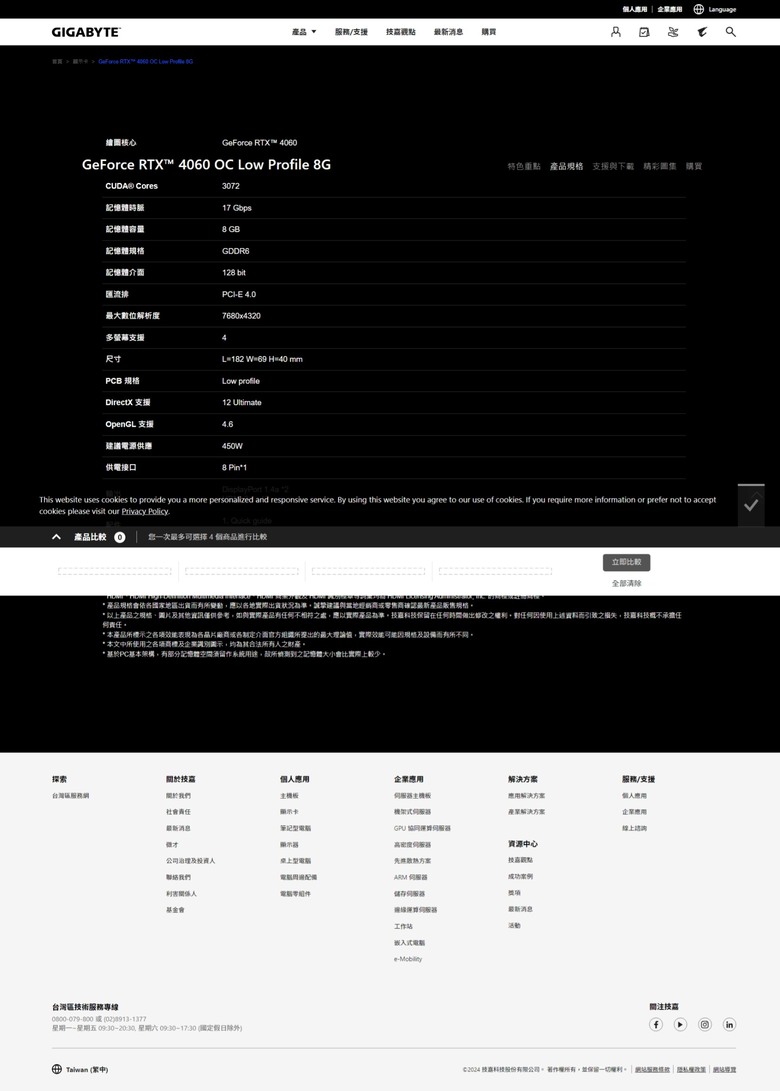This screenshot has height=1091, width=780.
Task: Open footer link 主機板
Action: (289, 795)
